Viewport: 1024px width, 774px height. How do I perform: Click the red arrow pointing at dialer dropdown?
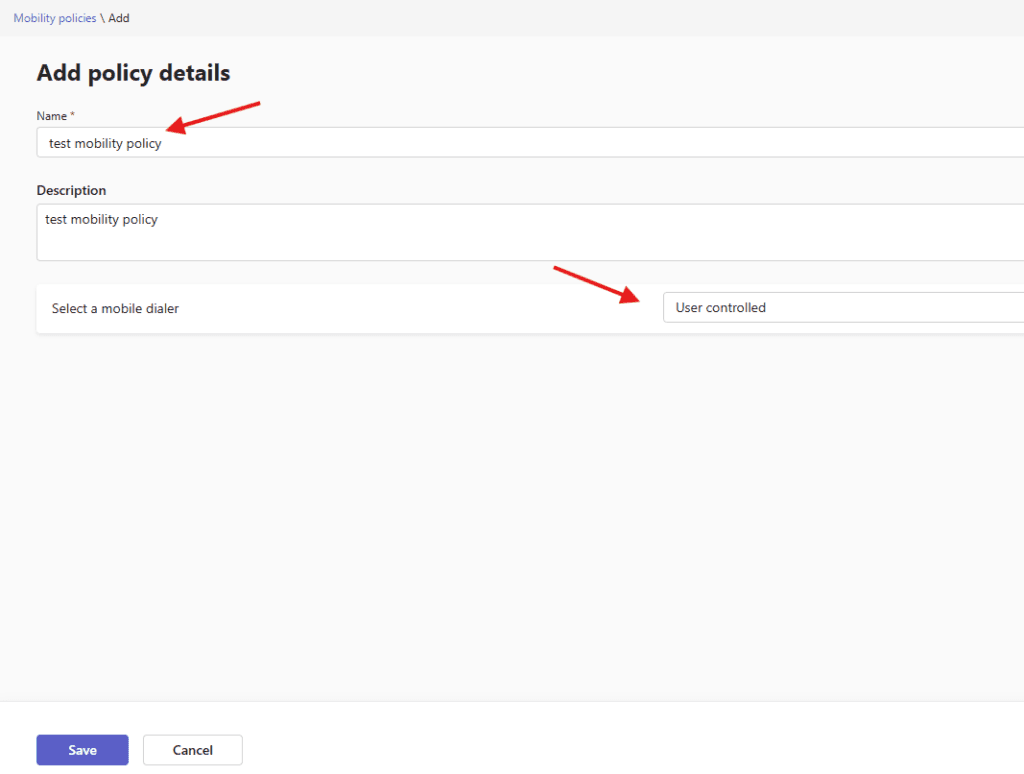597,284
